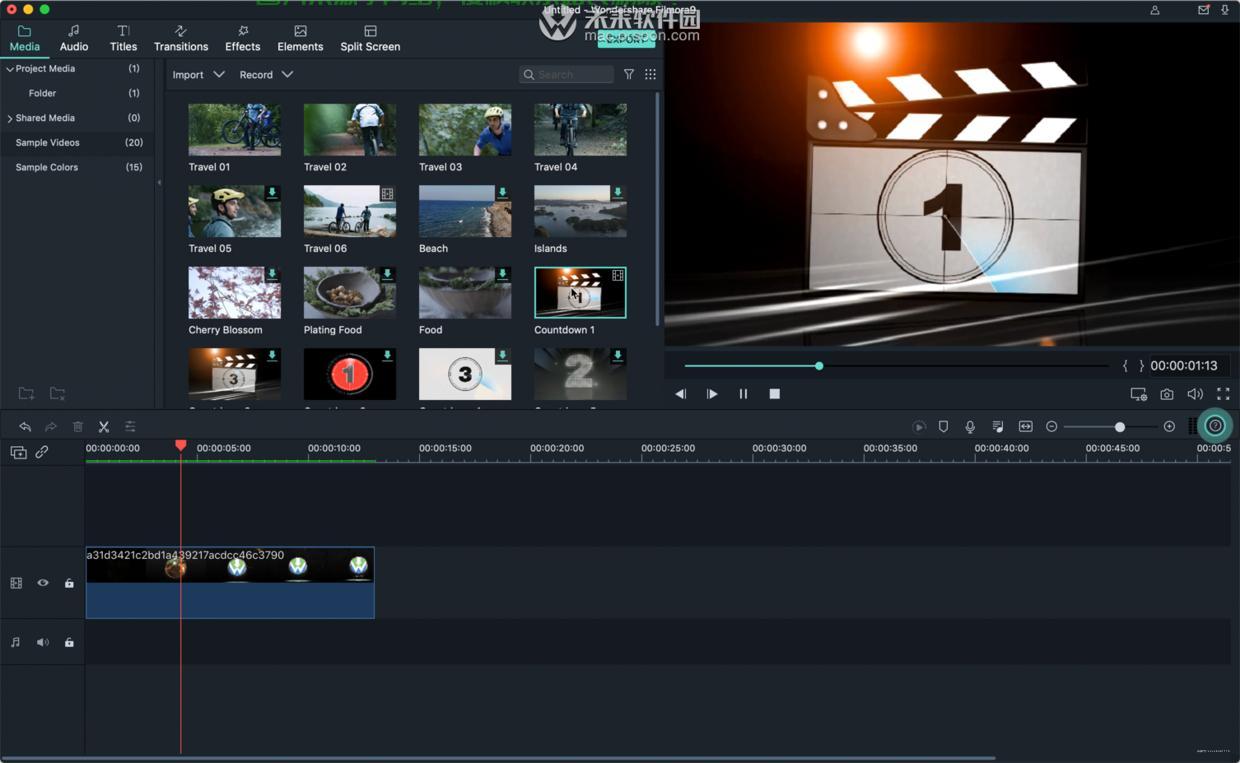The width and height of the screenshot is (1240, 763).
Task: Click the preview progress slider
Action: [895, 366]
